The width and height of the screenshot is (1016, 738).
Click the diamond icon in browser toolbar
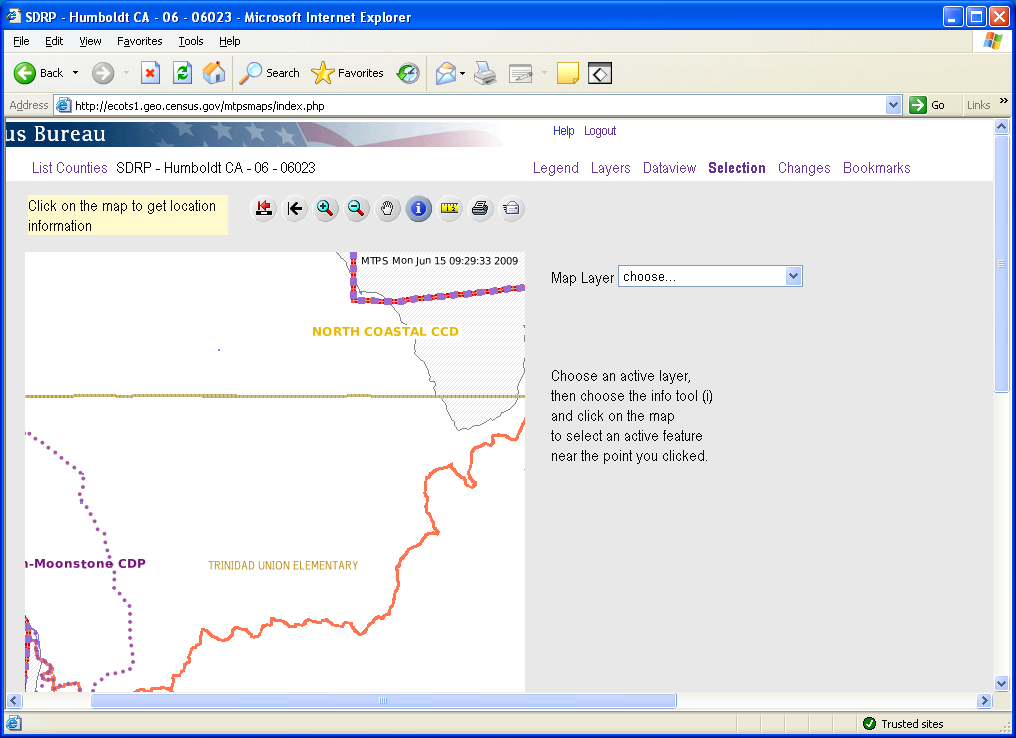pyautogui.click(x=600, y=73)
